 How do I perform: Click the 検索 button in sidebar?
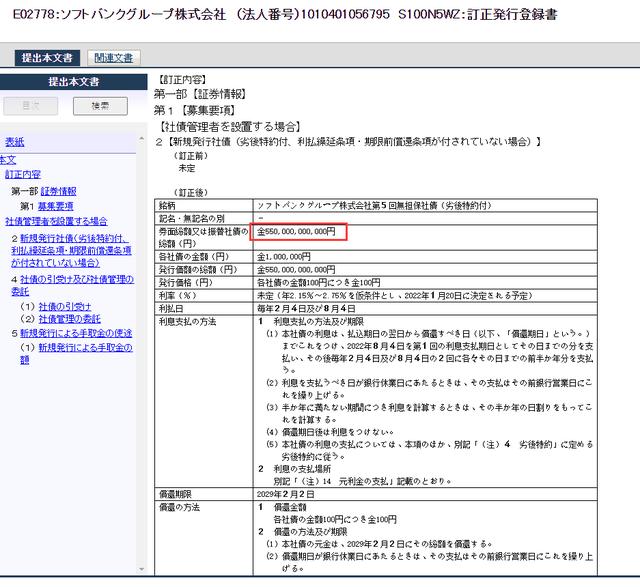[100, 106]
